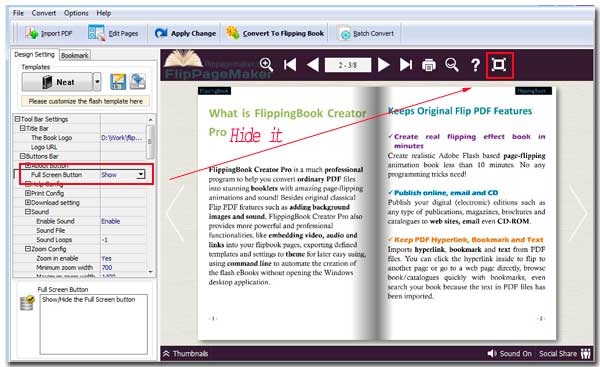Switch to the Design Setting tab
Viewport: 600px width, 367px height.
tap(34, 54)
